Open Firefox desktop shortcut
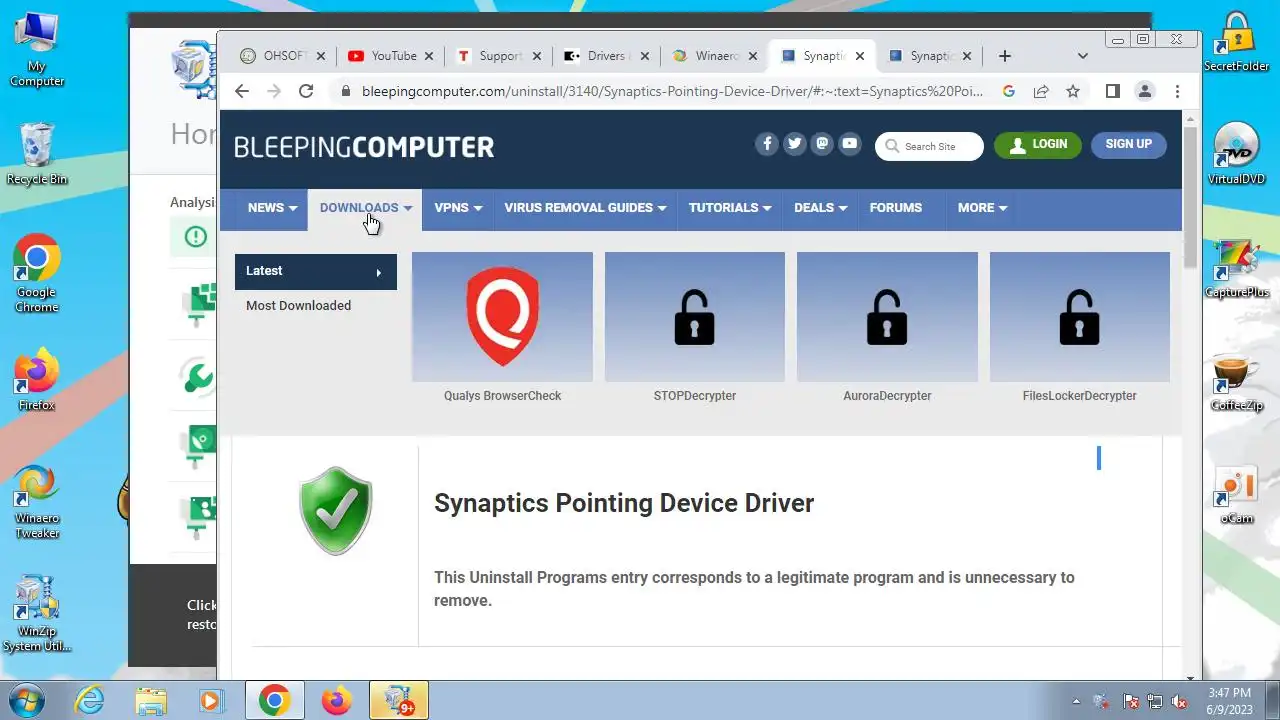The height and width of the screenshot is (720, 1280). tap(37, 380)
